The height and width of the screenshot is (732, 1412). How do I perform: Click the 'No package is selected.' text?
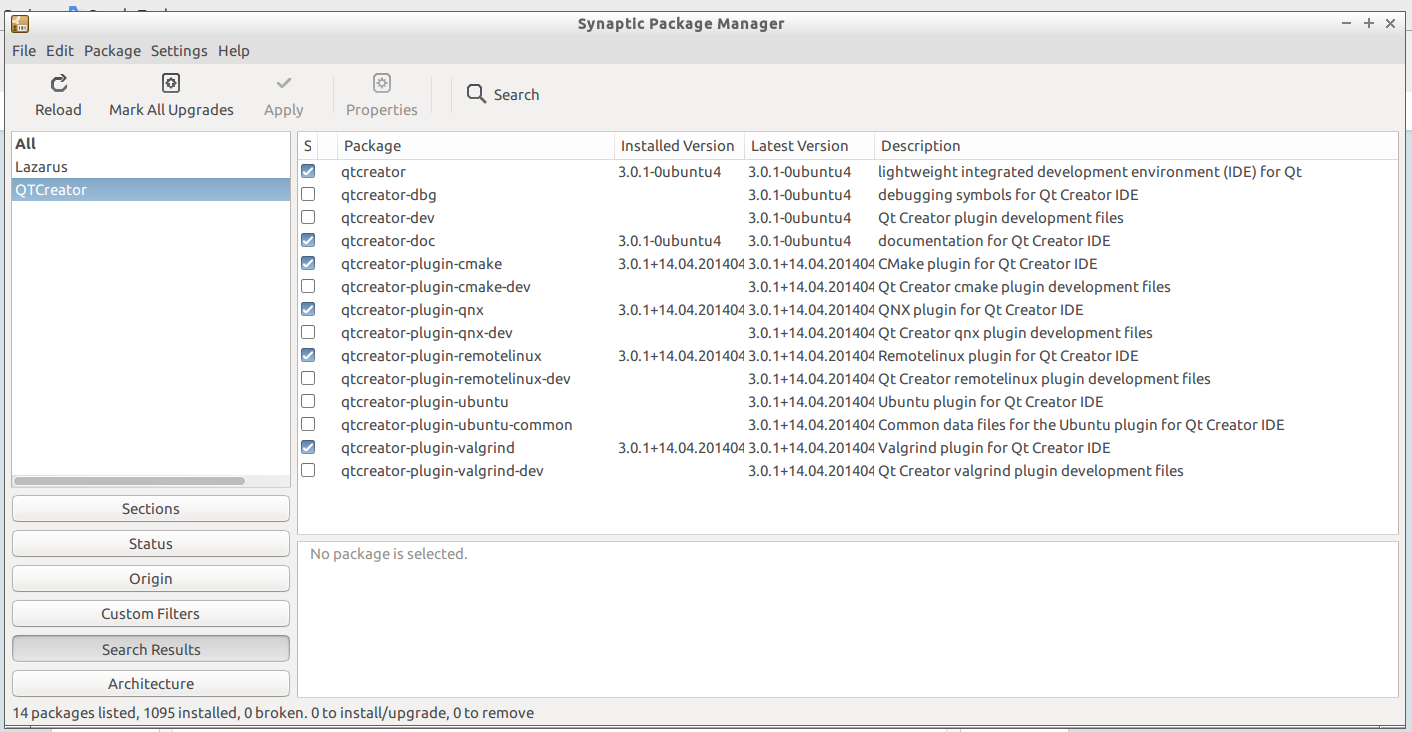(x=389, y=554)
